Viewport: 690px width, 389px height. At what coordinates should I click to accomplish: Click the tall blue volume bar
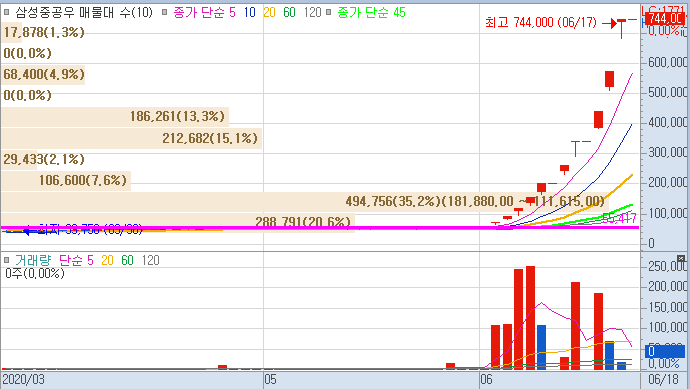[x=541, y=347]
